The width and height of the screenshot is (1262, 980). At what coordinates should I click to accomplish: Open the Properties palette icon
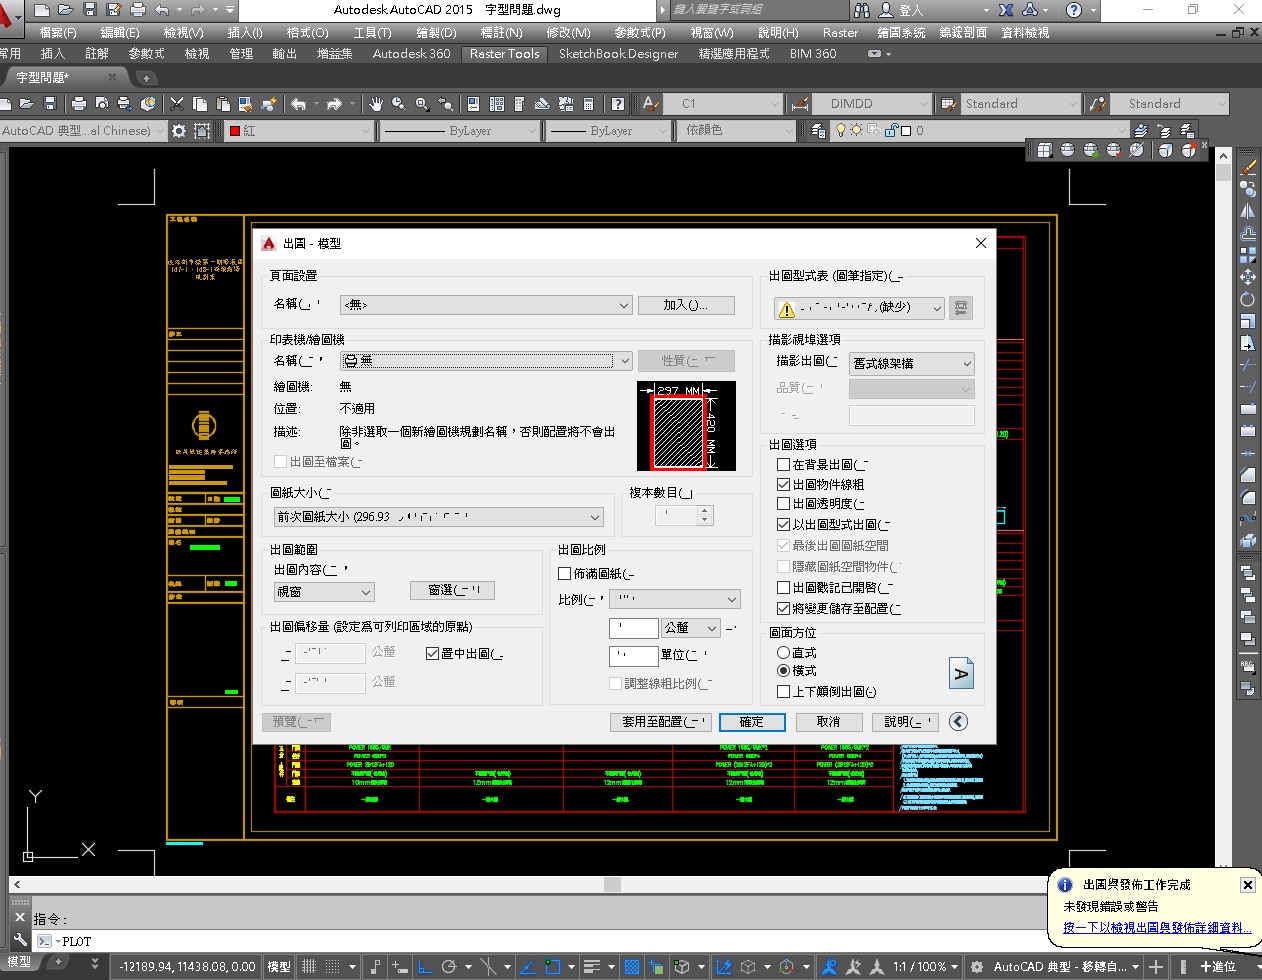473,103
